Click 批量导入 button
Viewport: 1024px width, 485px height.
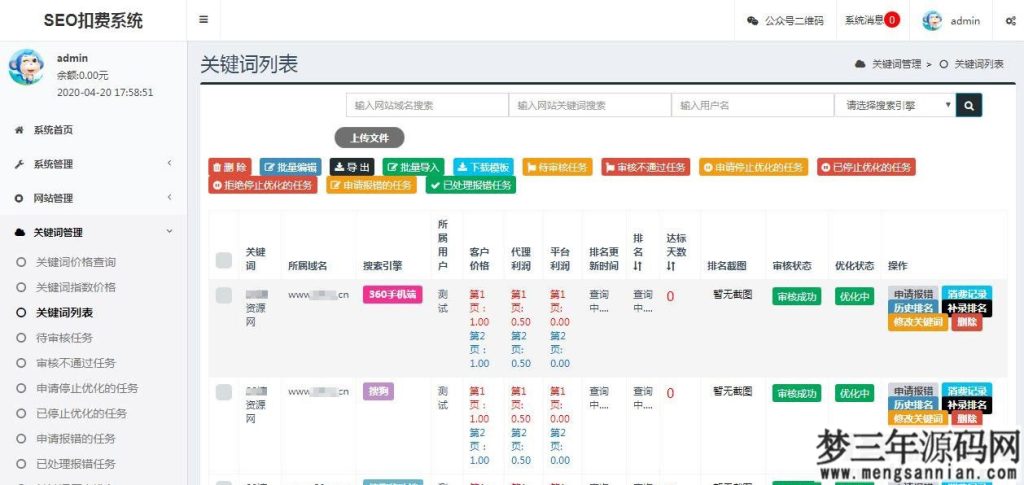(x=413, y=167)
